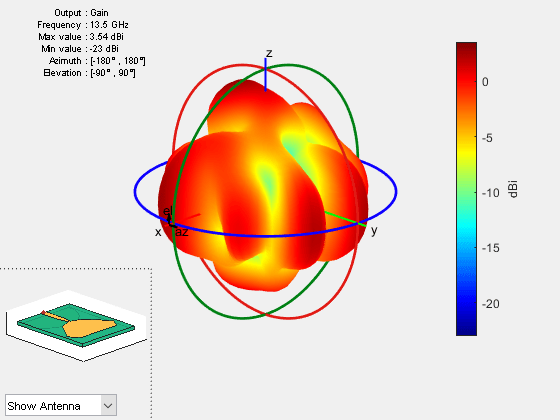The width and height of the screenshot is (560, 420).
Task: Click the y axis label
Action: pyautogui.click(x=374, y=231)
